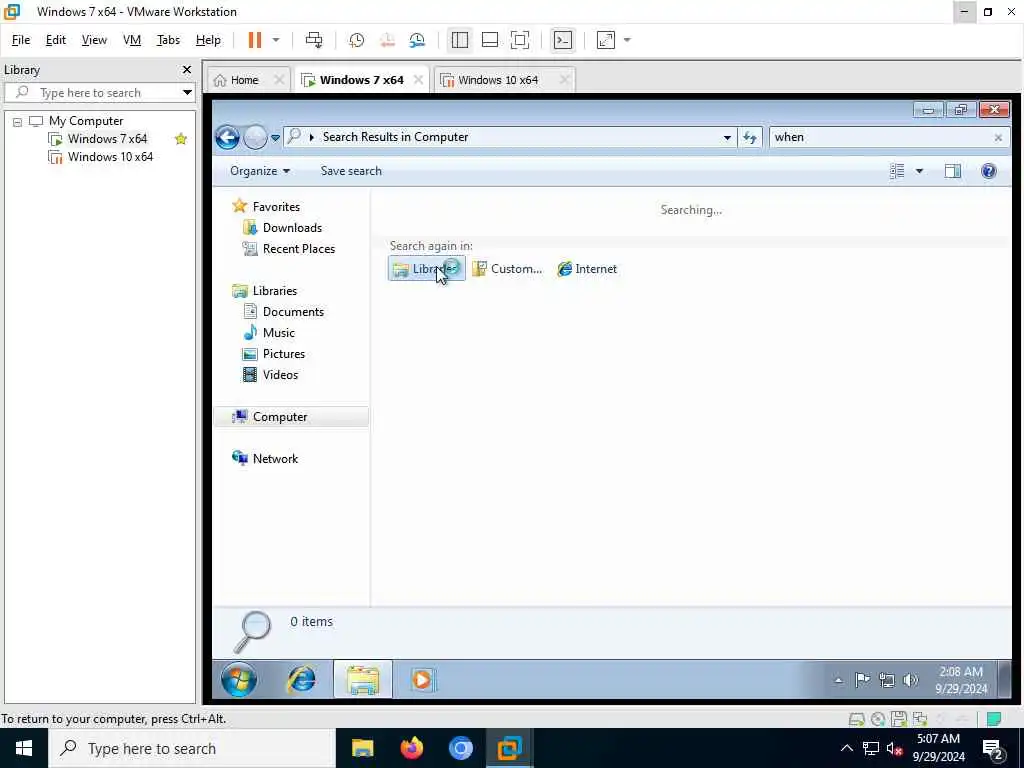Open power options dropdown beside pause button
Screen dimensions: 1024x768
(x=276, y=40)
